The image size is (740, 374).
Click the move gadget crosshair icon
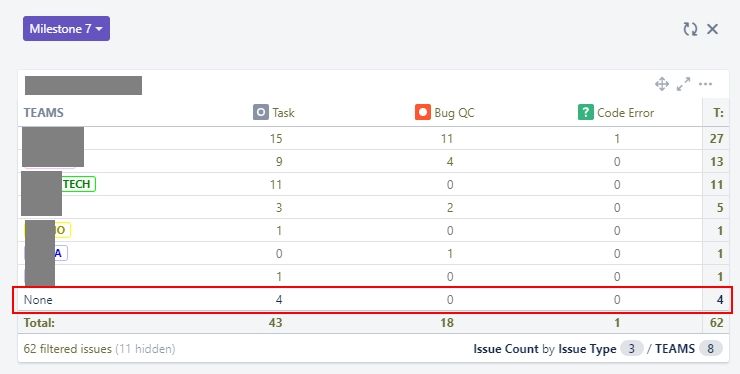662,85
